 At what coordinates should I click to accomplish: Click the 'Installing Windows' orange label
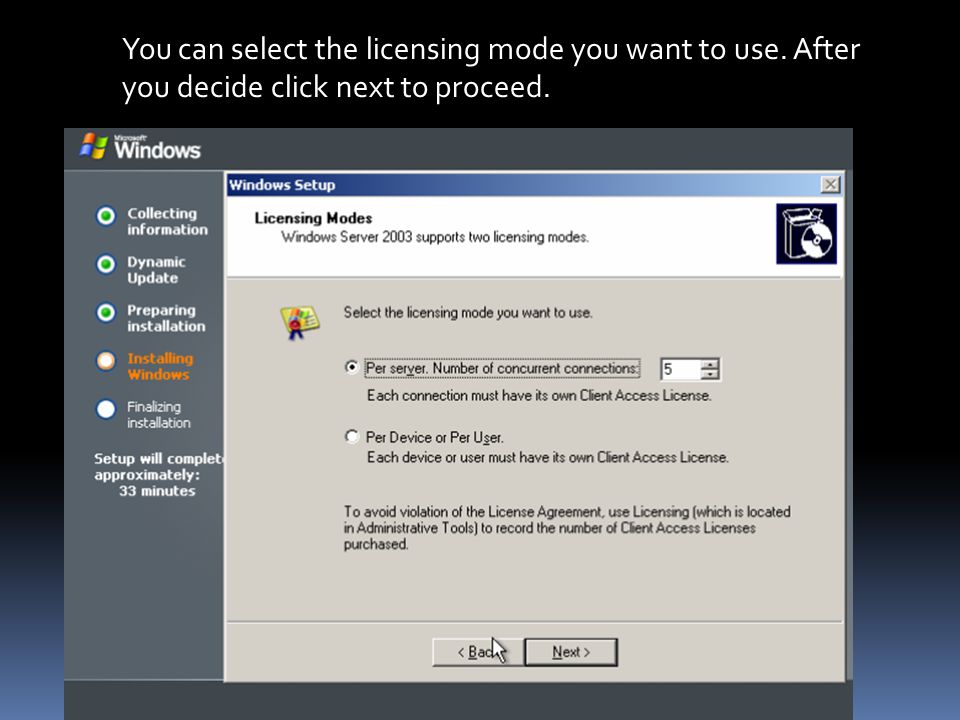(x=160, y=366)
